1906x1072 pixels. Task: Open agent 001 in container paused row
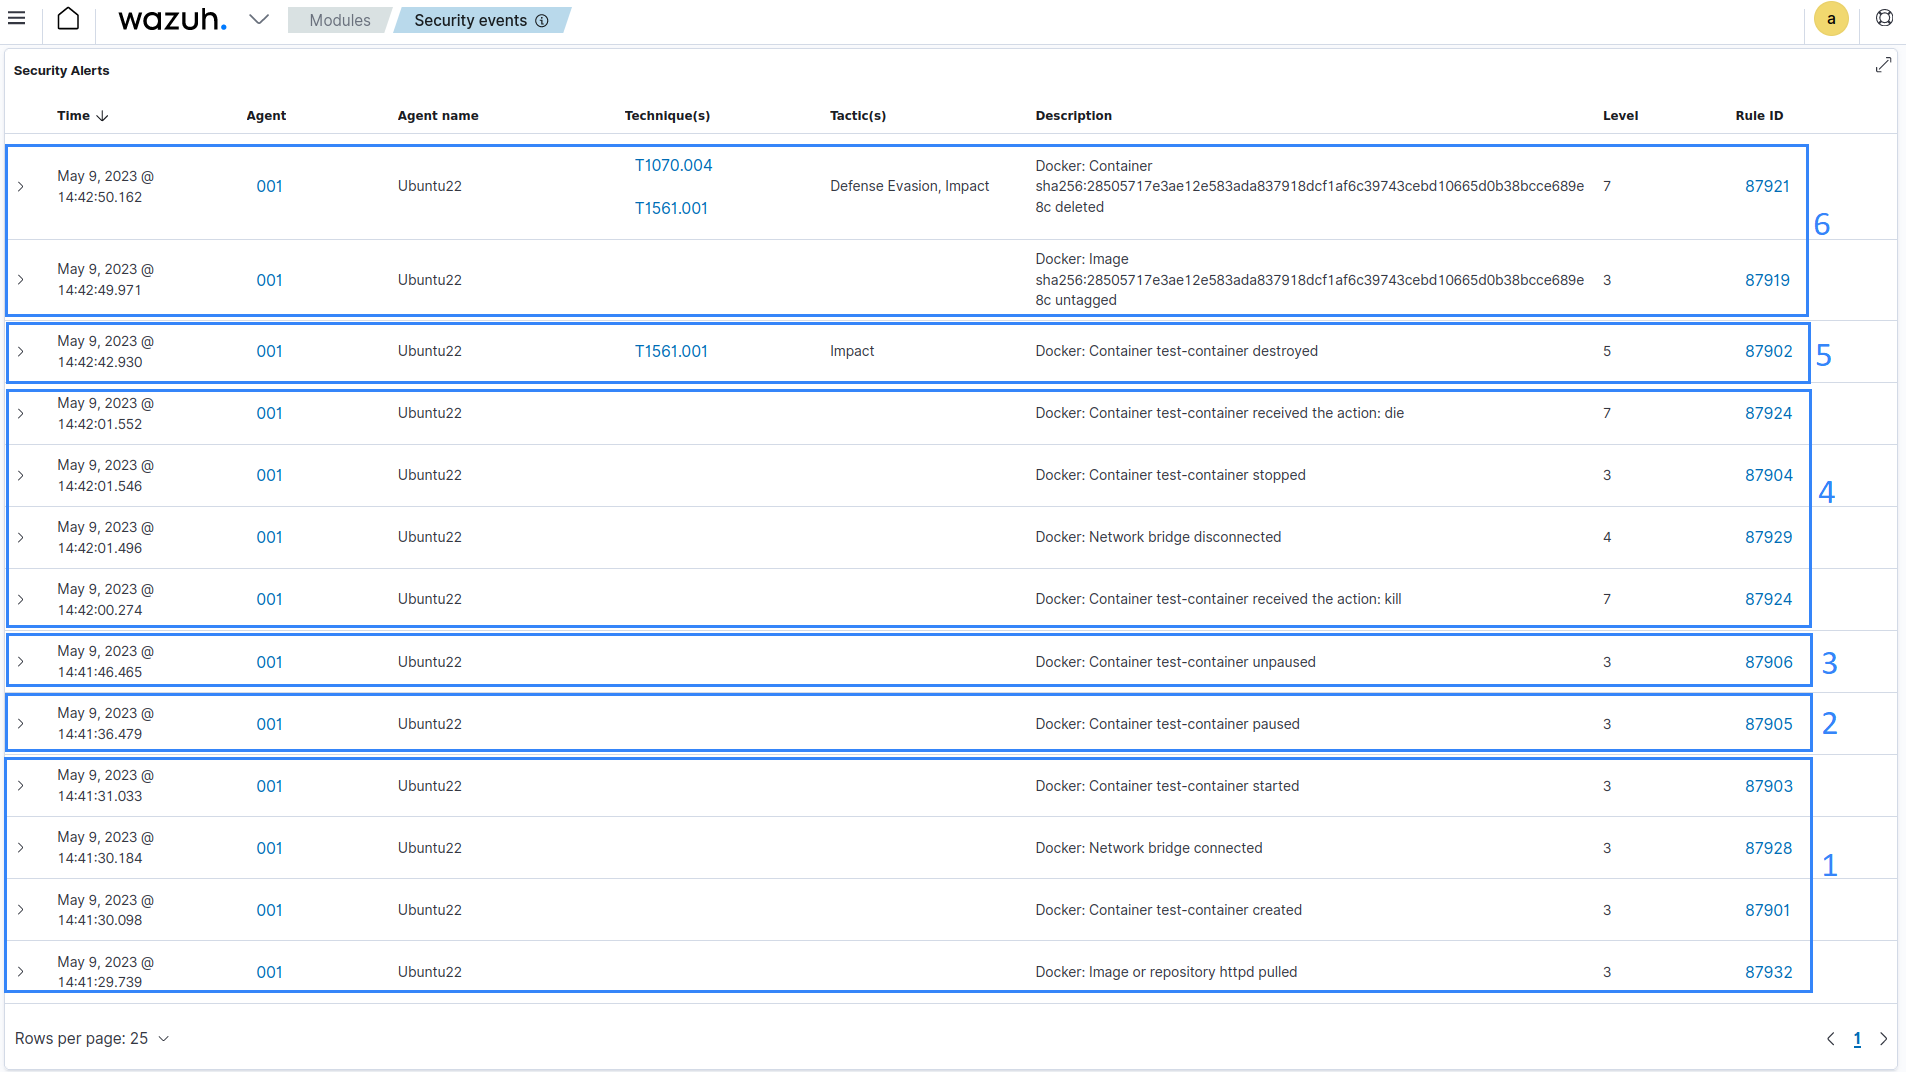point(269,724)
